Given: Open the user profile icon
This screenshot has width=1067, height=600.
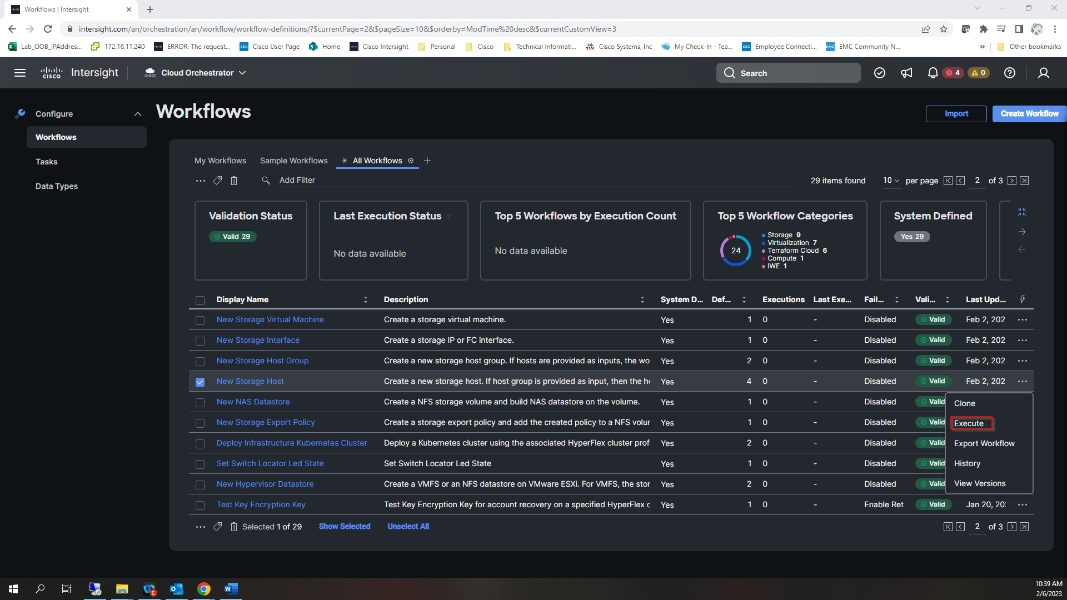Looking at the screenshot, I should point(1043,73).
